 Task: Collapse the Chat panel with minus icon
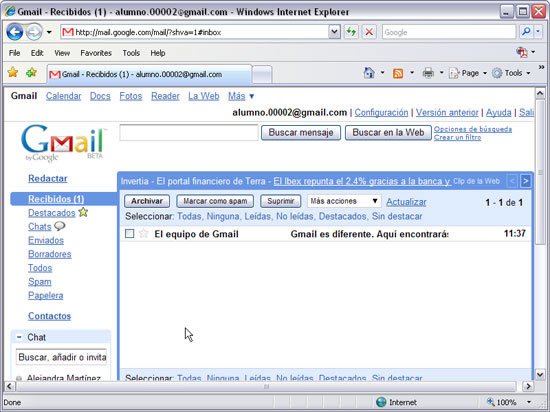[x=19, y=337]
